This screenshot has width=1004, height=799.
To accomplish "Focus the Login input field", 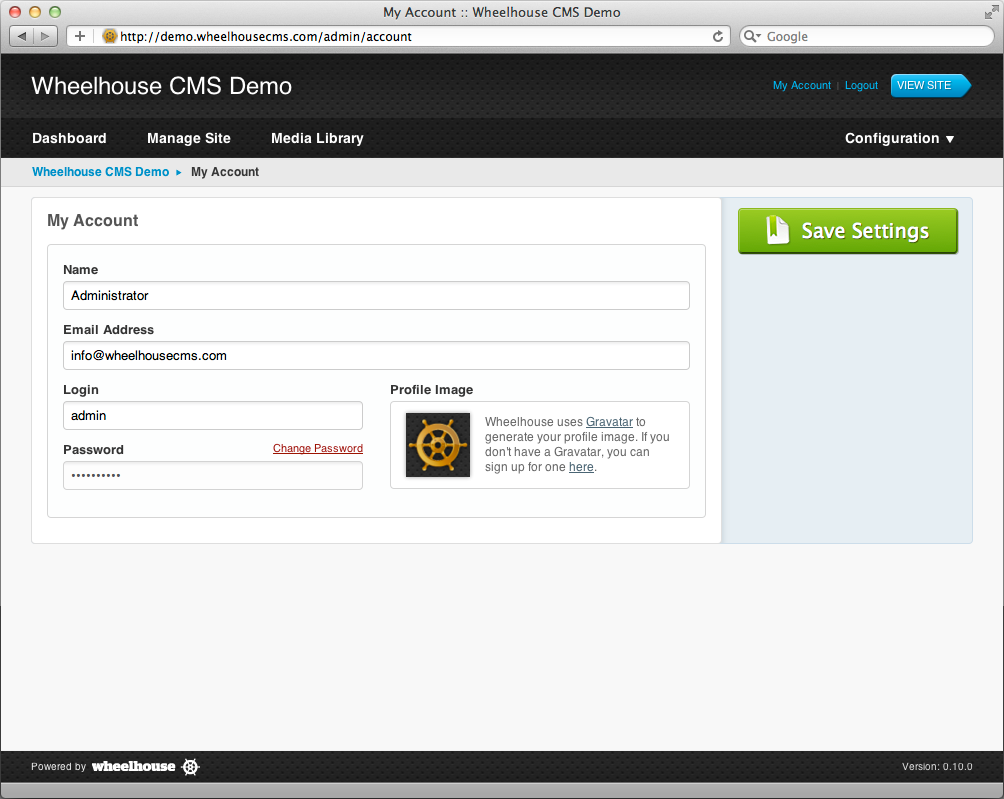I will (213, 416).
